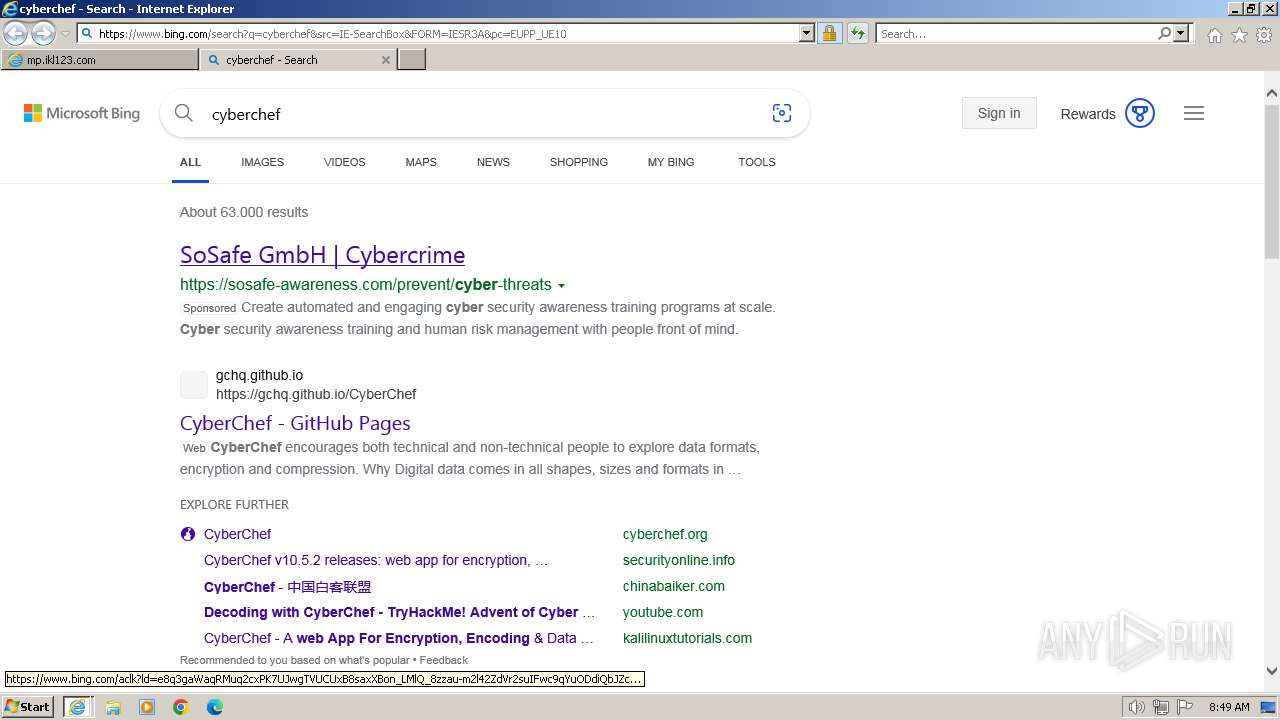This screenshot has height=720, width=1280.
Task: Click the cyberchef.org domain text
Action: click(x=665, y=534)
